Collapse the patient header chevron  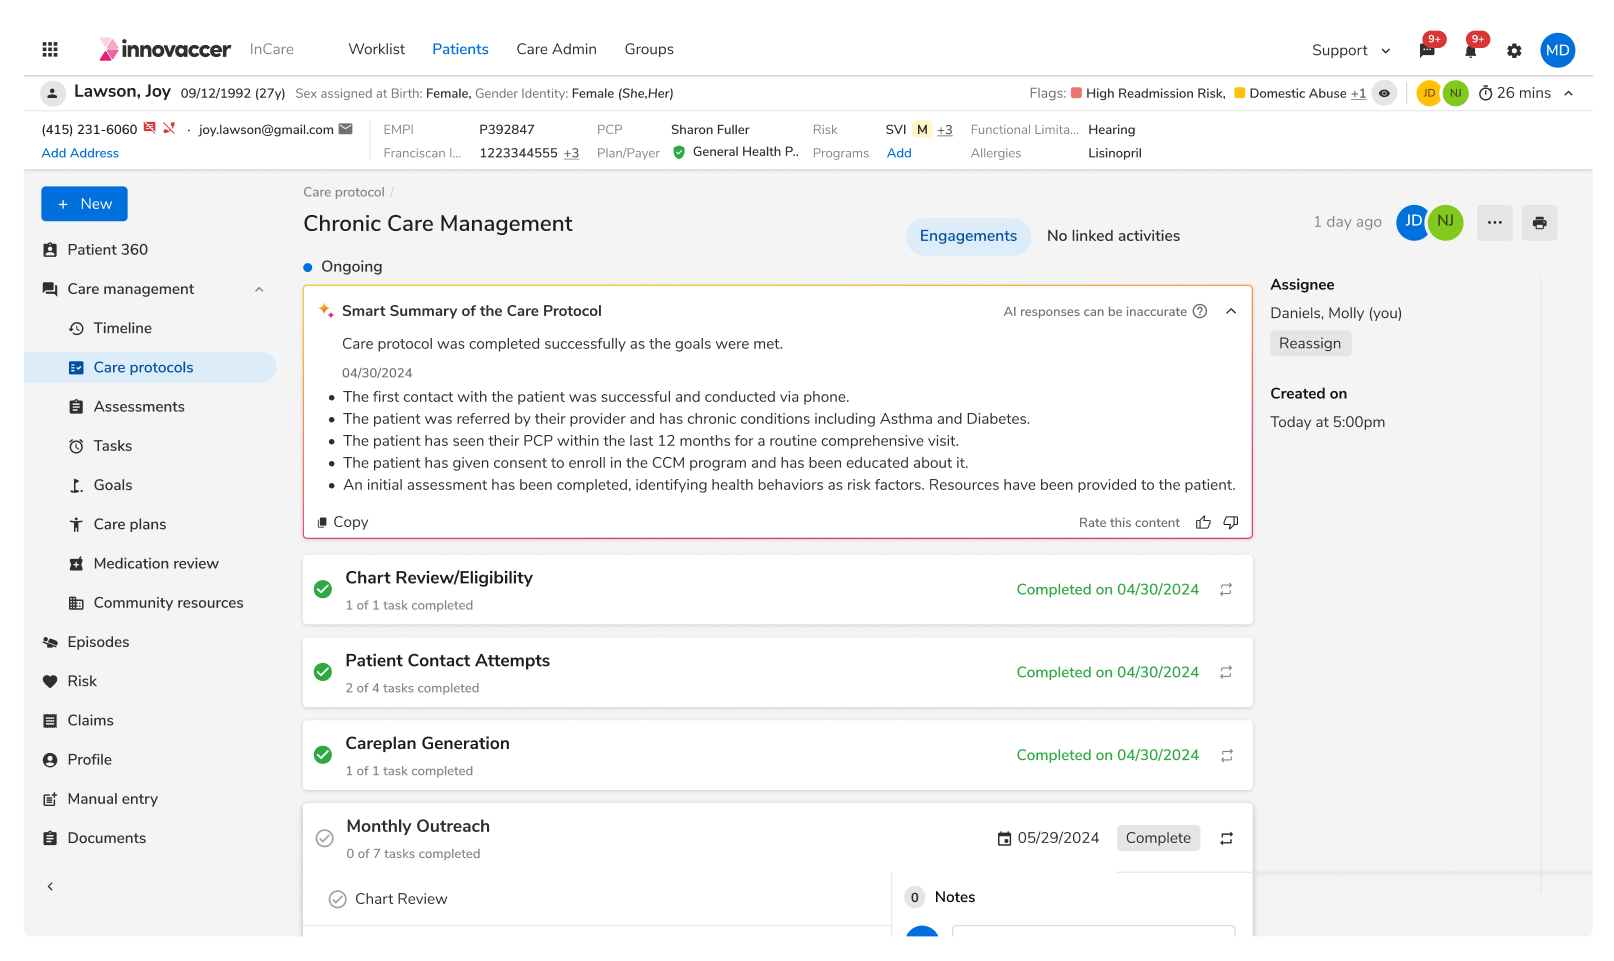tap(1568, 93)
